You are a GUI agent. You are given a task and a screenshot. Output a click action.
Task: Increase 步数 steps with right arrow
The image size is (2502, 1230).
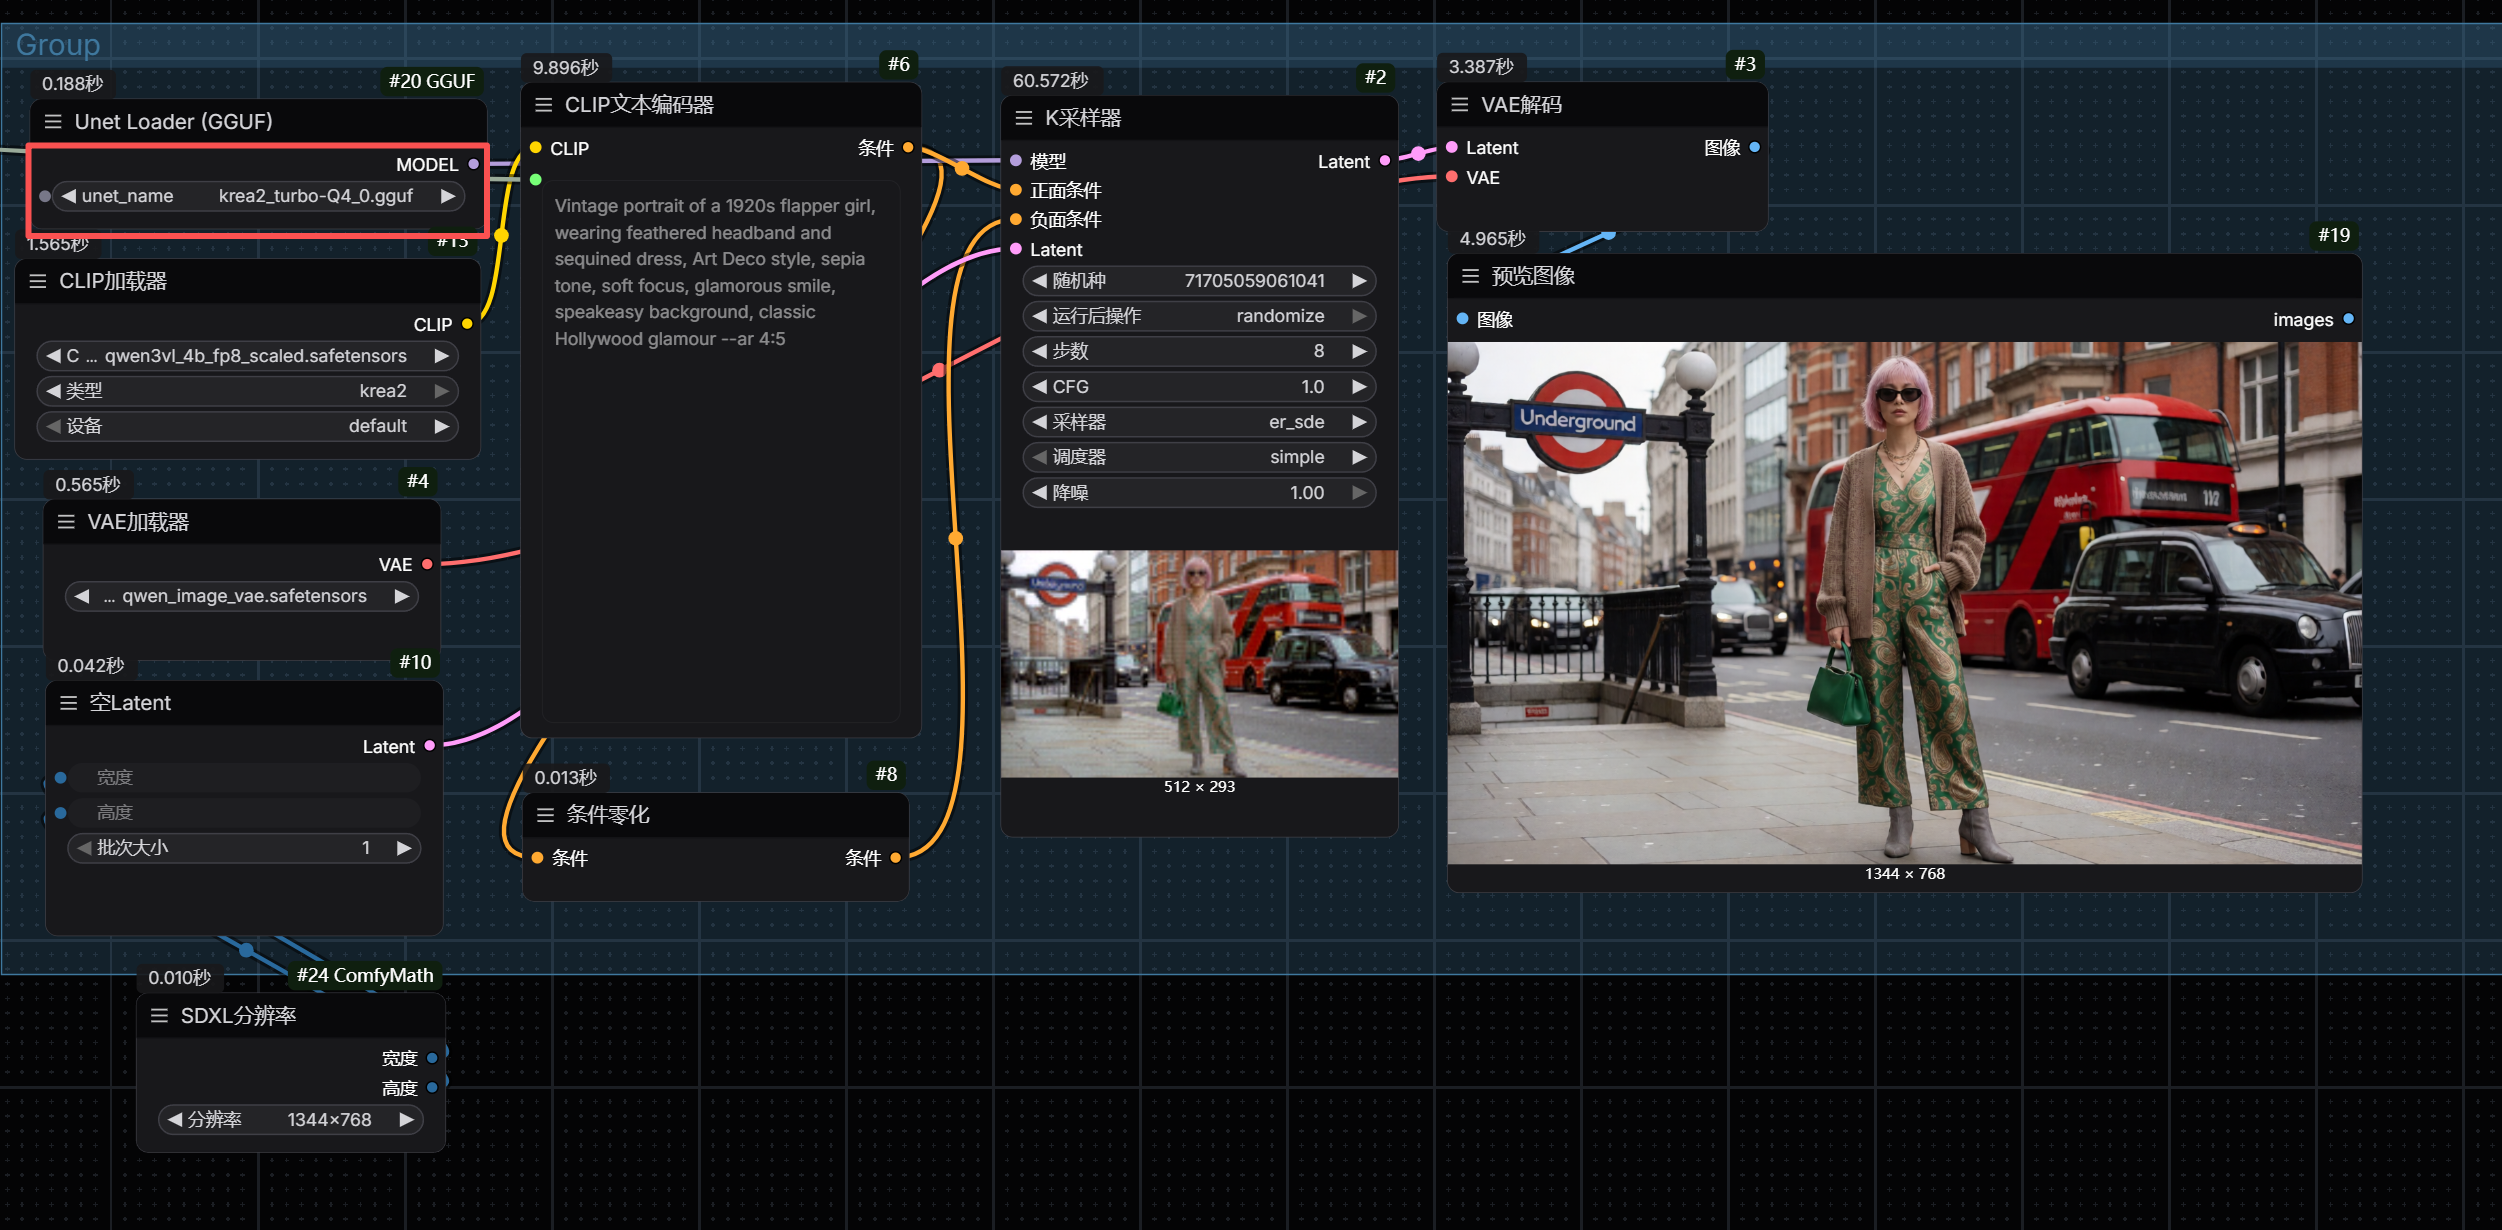1359,351
